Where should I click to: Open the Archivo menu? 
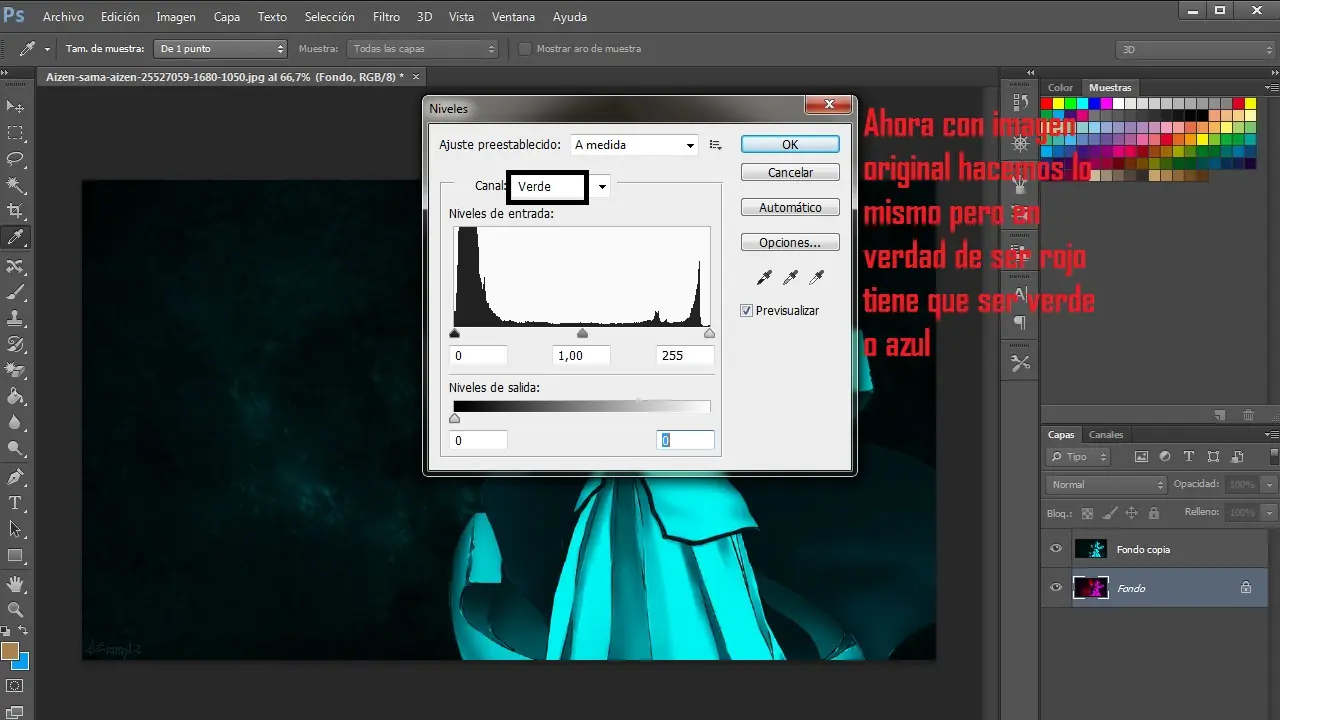point(63,17)
